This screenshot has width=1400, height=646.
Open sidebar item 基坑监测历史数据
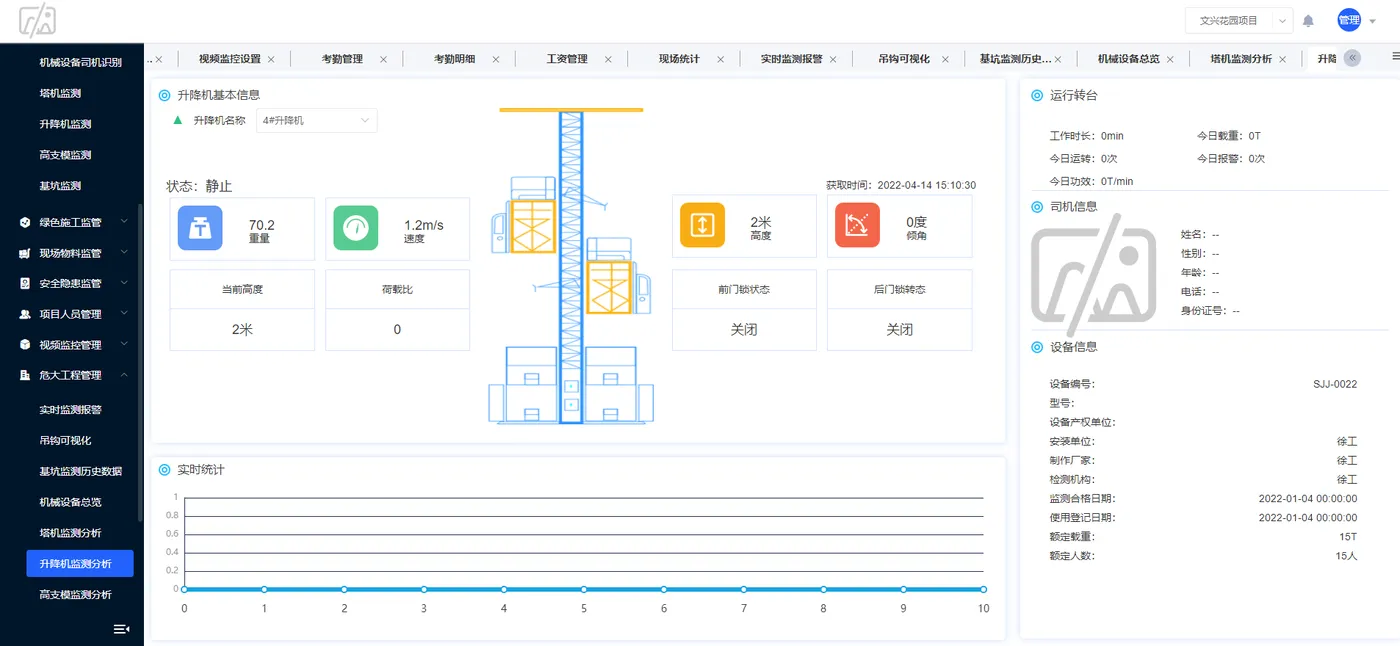coord(80,471)
